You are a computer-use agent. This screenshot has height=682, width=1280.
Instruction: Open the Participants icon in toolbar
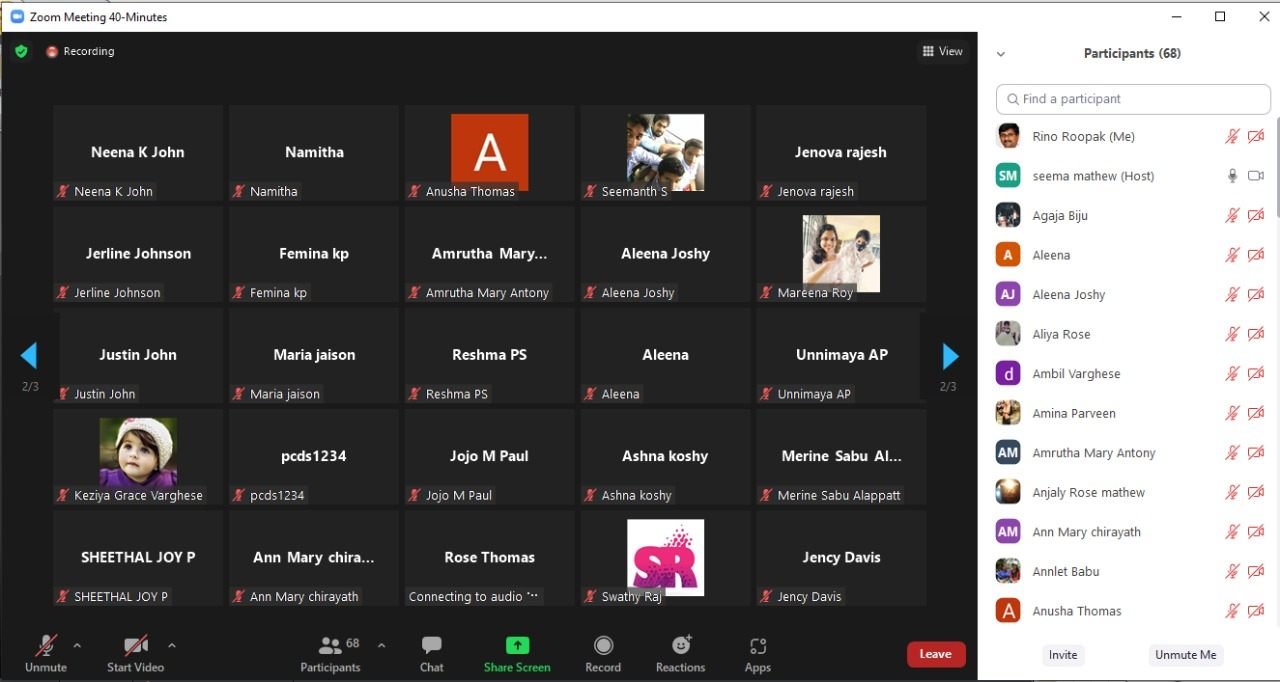click(329, 646)
